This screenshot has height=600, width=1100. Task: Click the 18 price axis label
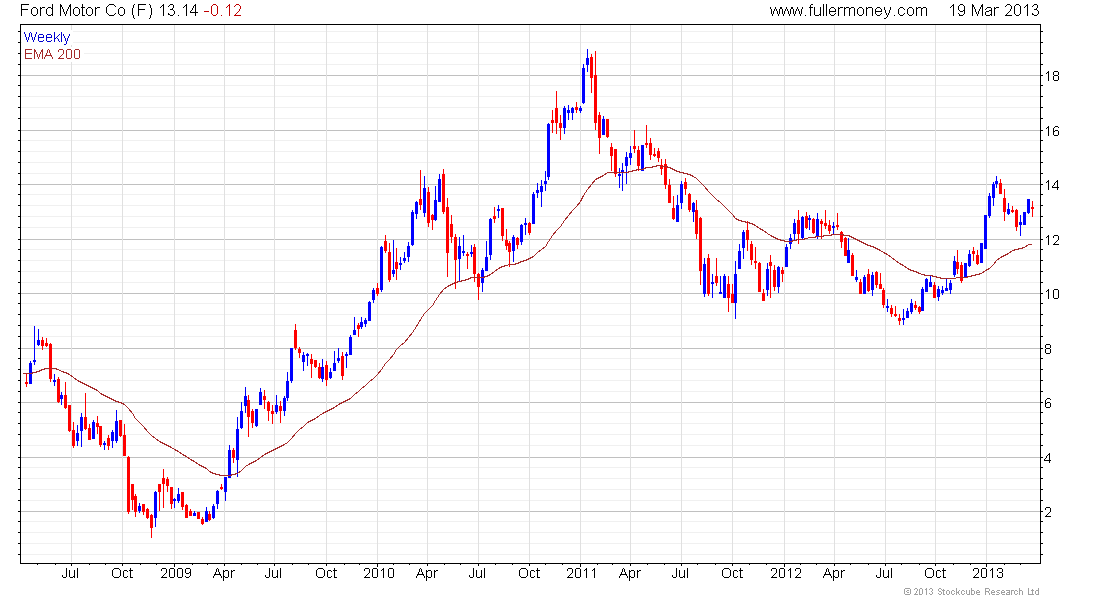click(x=1052, y=76)
